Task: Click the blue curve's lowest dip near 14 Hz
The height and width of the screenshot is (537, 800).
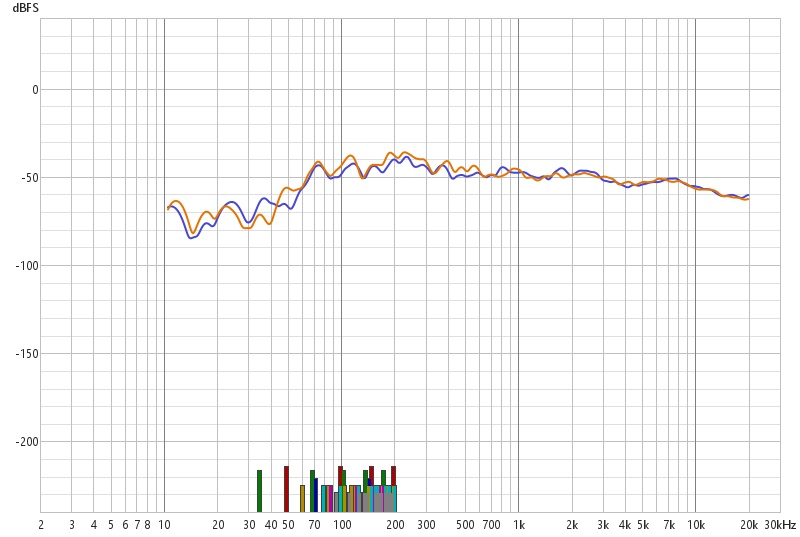Action: click(192, 238)
